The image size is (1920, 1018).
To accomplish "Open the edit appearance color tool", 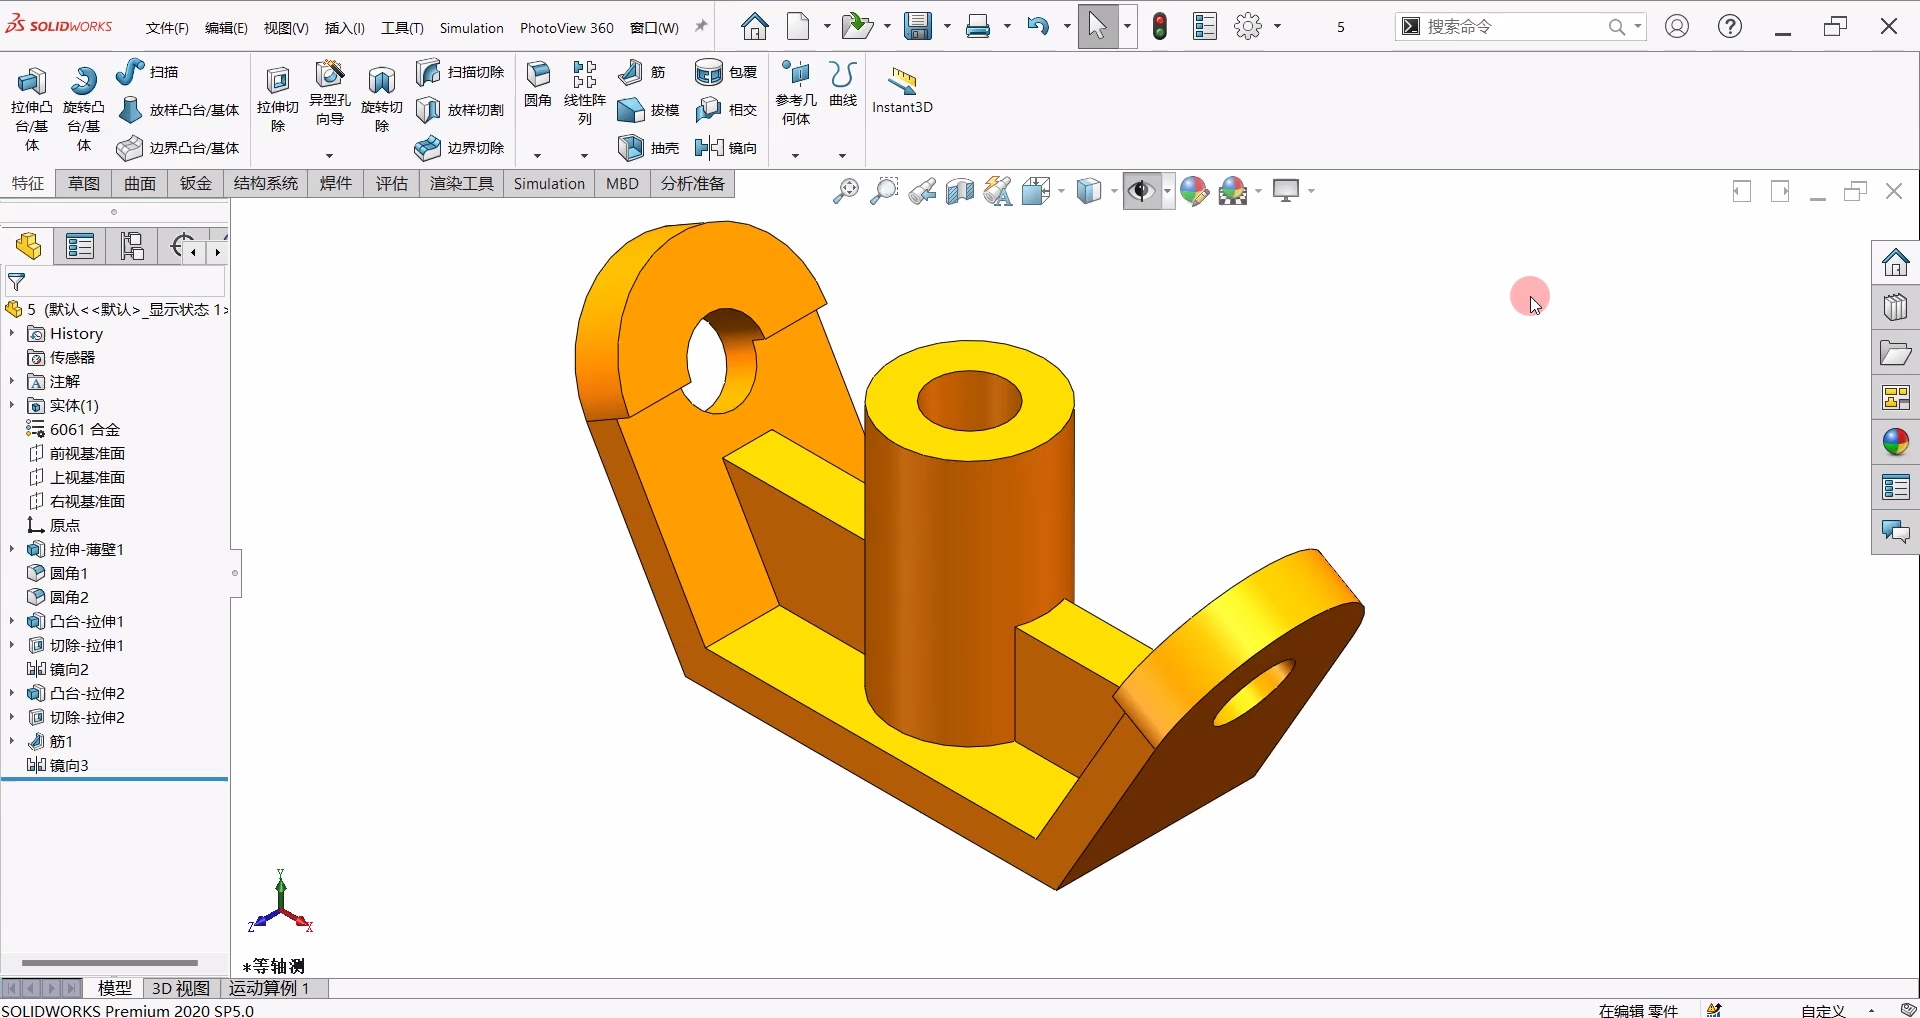I will click(x=1196, y=191).
